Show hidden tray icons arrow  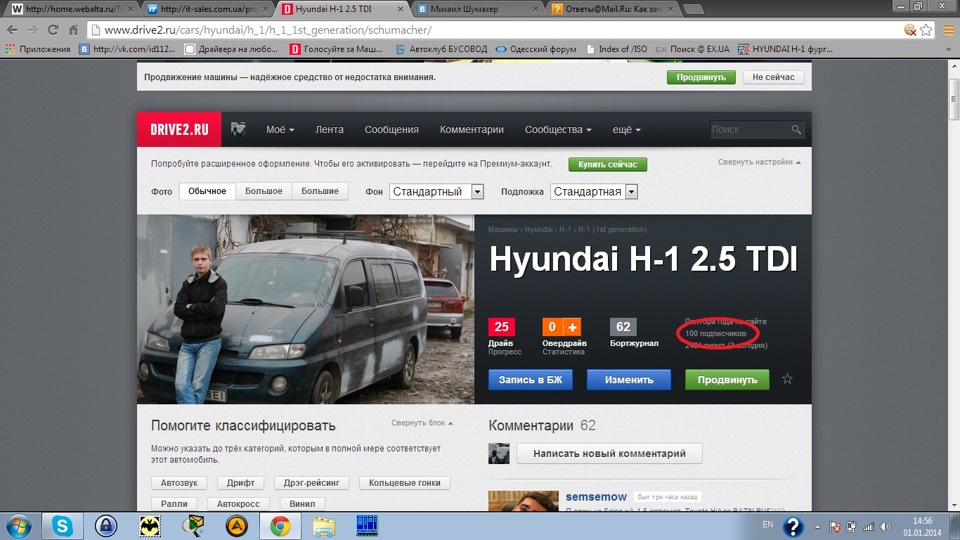(x=817, y=527)
